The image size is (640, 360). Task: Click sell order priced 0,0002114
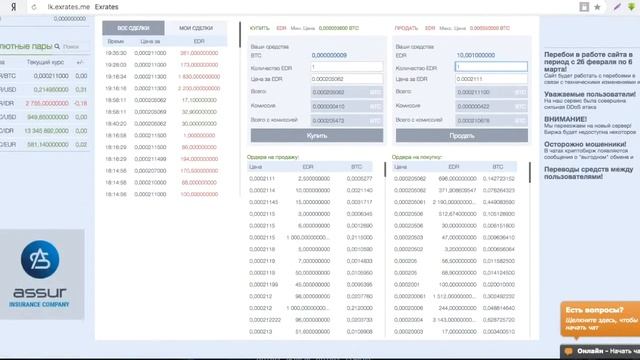pos(310,191)
